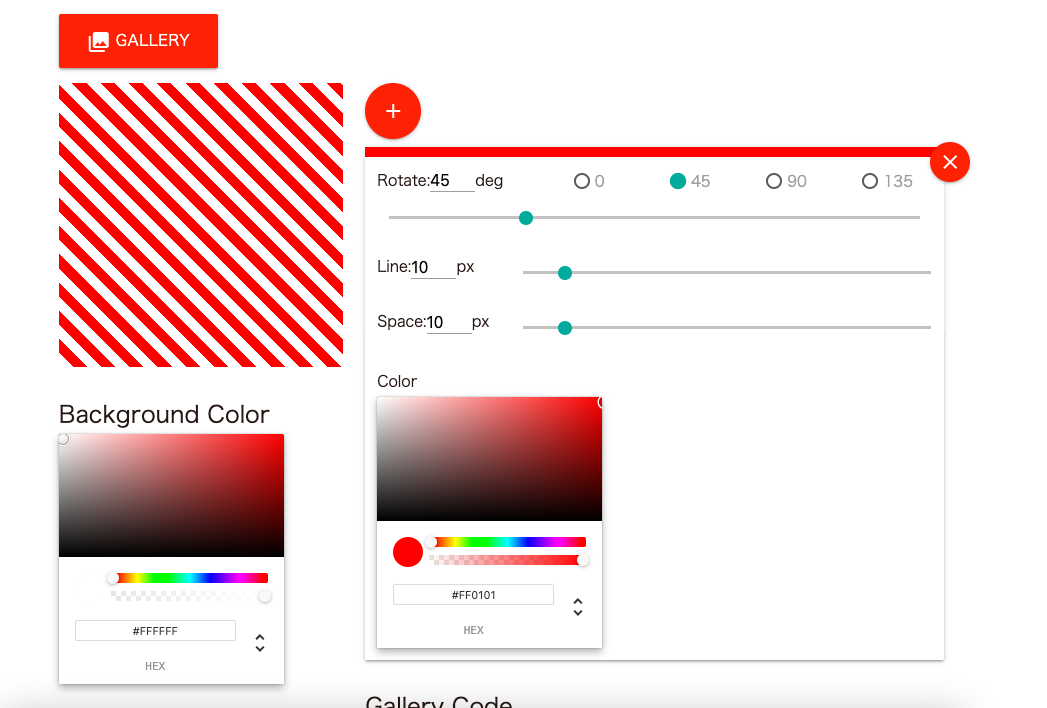Screen dimensions: 1047x708
Task: Click the Rotate degree input field
Action: click(452, 181)
